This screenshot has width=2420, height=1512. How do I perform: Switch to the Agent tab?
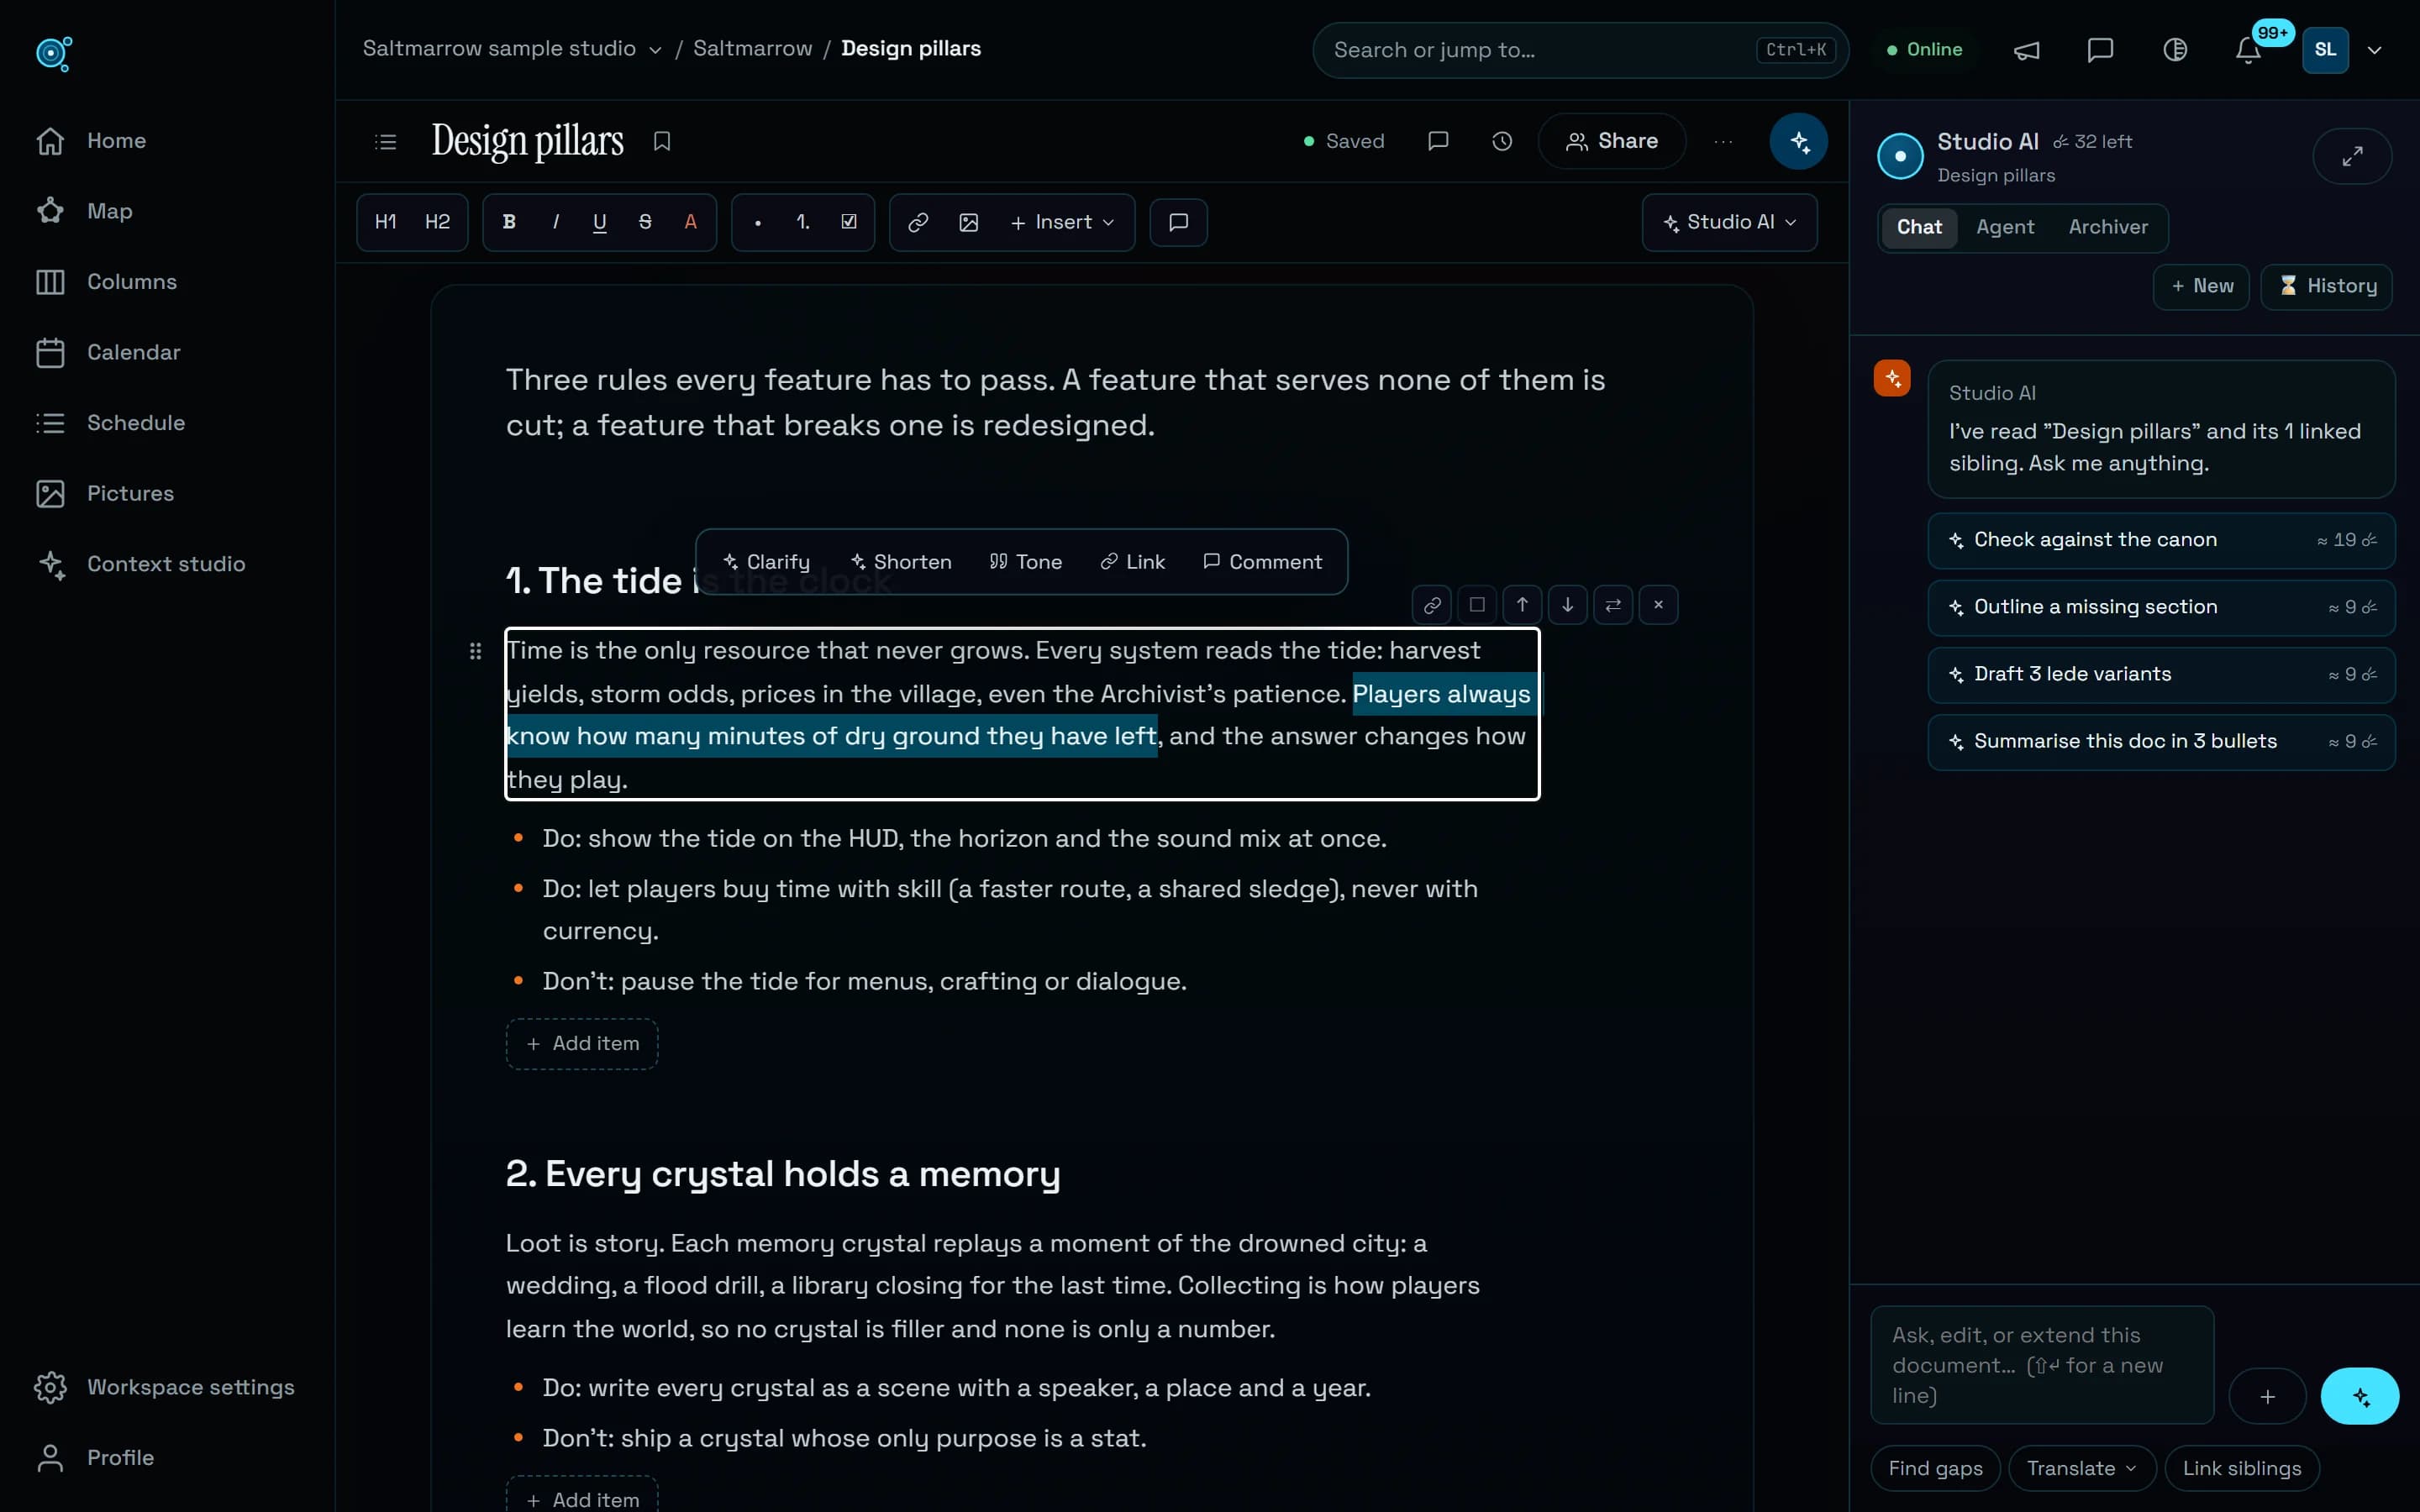point(2005,227)
